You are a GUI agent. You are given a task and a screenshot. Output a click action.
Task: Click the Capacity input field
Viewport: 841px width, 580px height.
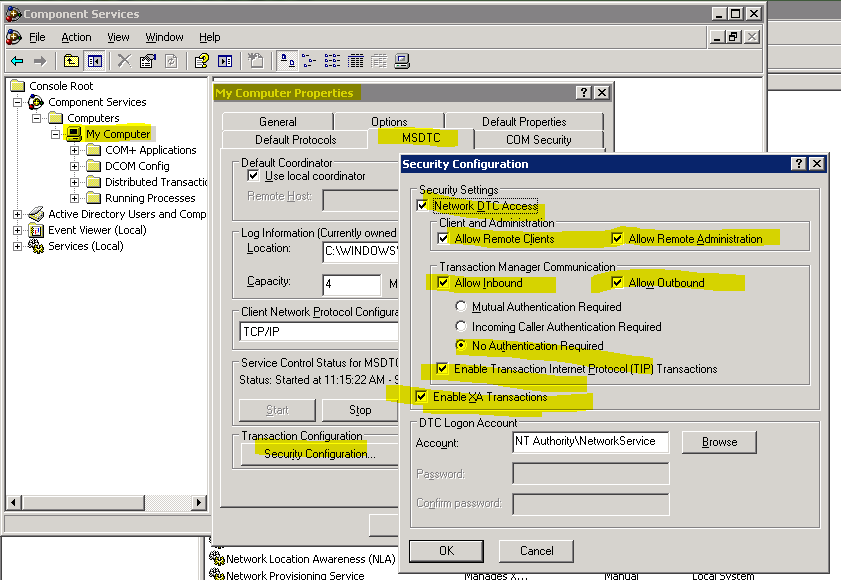[x=352, y=284]
